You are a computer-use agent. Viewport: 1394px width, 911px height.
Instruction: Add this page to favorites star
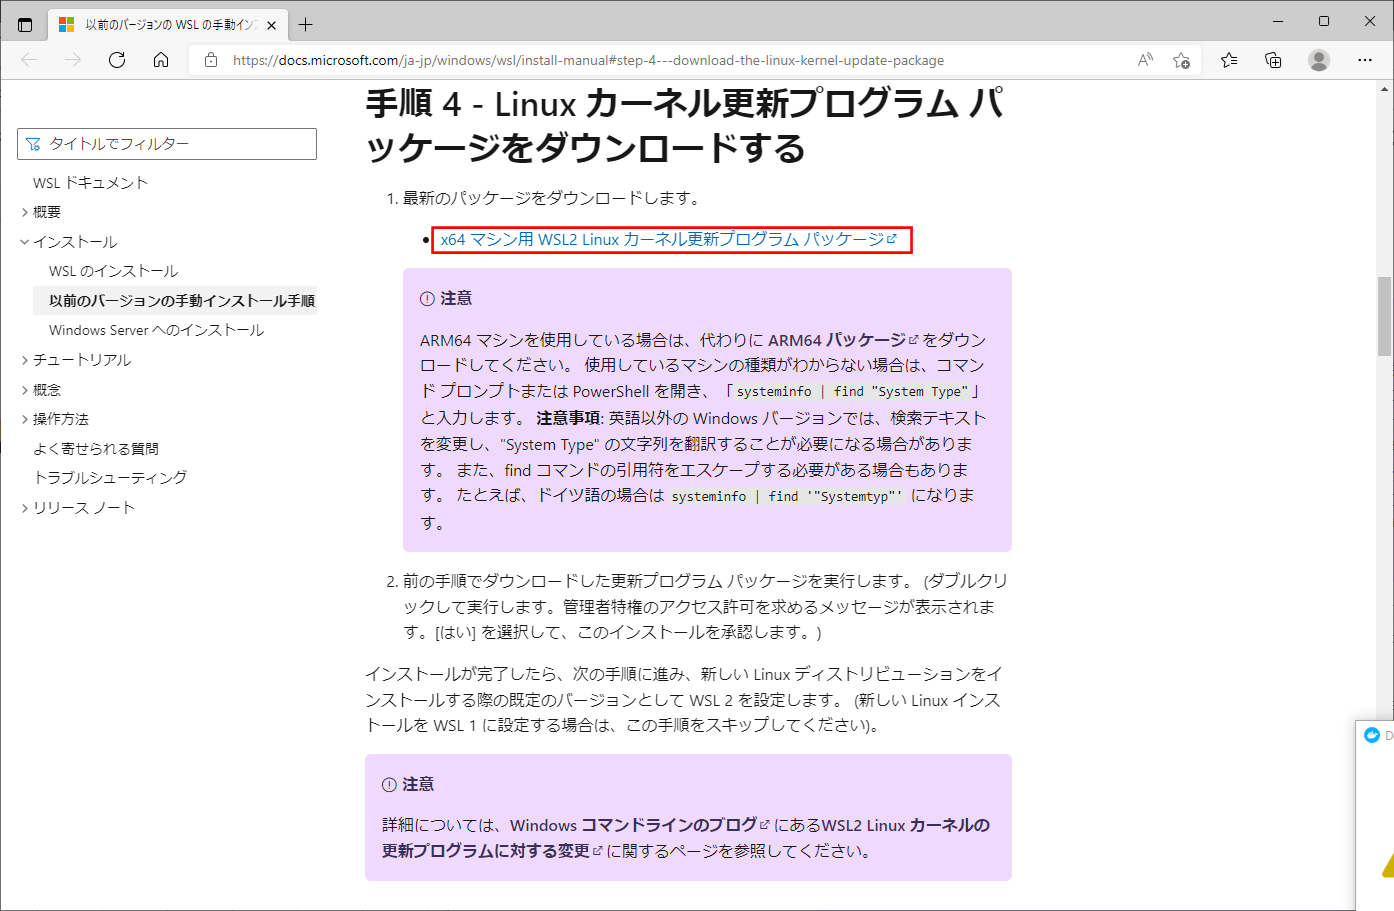1181,60
